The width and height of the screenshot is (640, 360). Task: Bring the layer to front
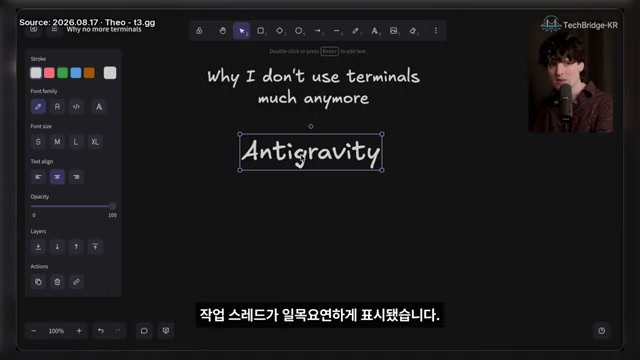95,247
